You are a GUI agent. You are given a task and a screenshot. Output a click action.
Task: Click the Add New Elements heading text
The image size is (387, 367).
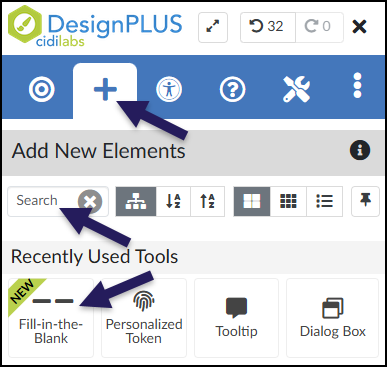click(98, 151)
